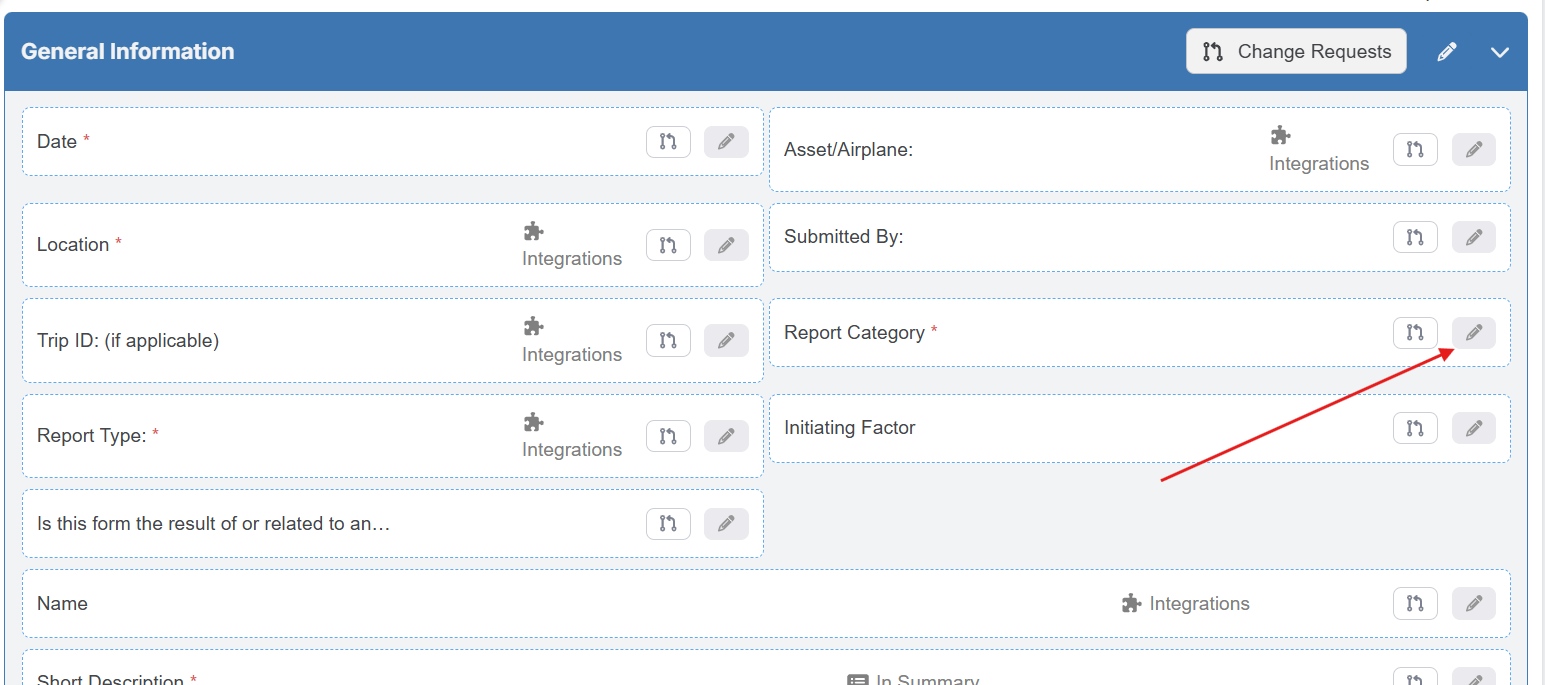The image size is (1545, 685).
Task: Click the pencil edit icon for Date
Action: (726, 142)
